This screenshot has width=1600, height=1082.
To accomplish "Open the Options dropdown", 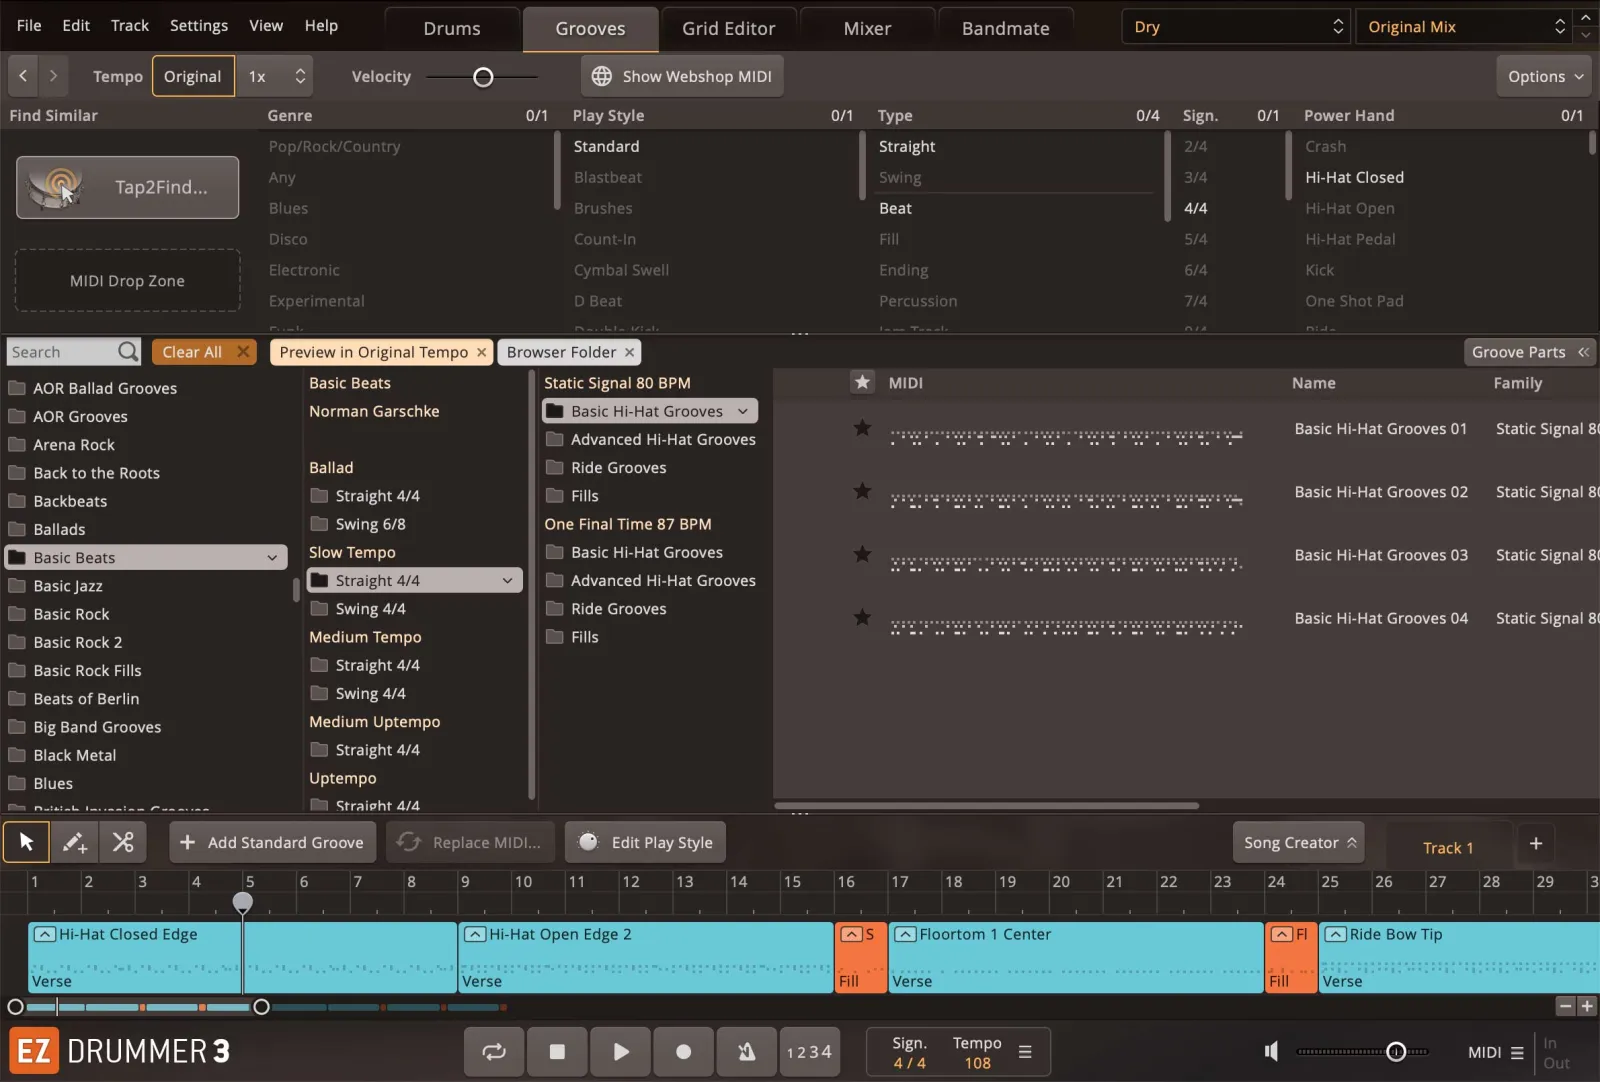I will (1545, 76).
